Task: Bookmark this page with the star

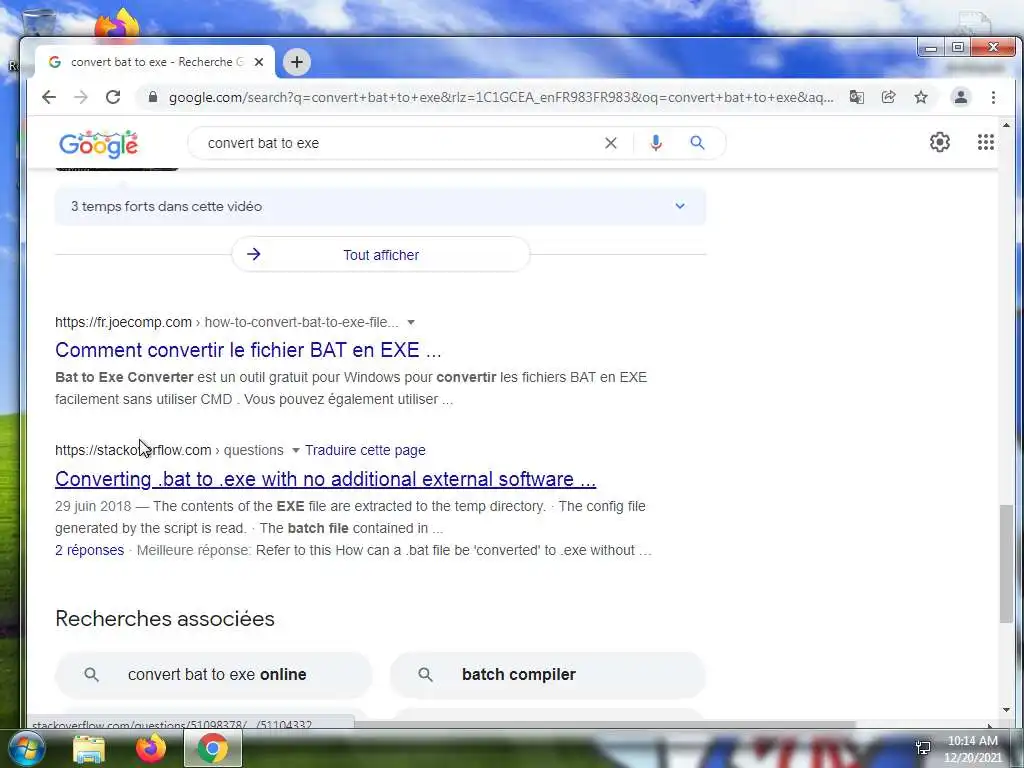Action: coord(921,97)
